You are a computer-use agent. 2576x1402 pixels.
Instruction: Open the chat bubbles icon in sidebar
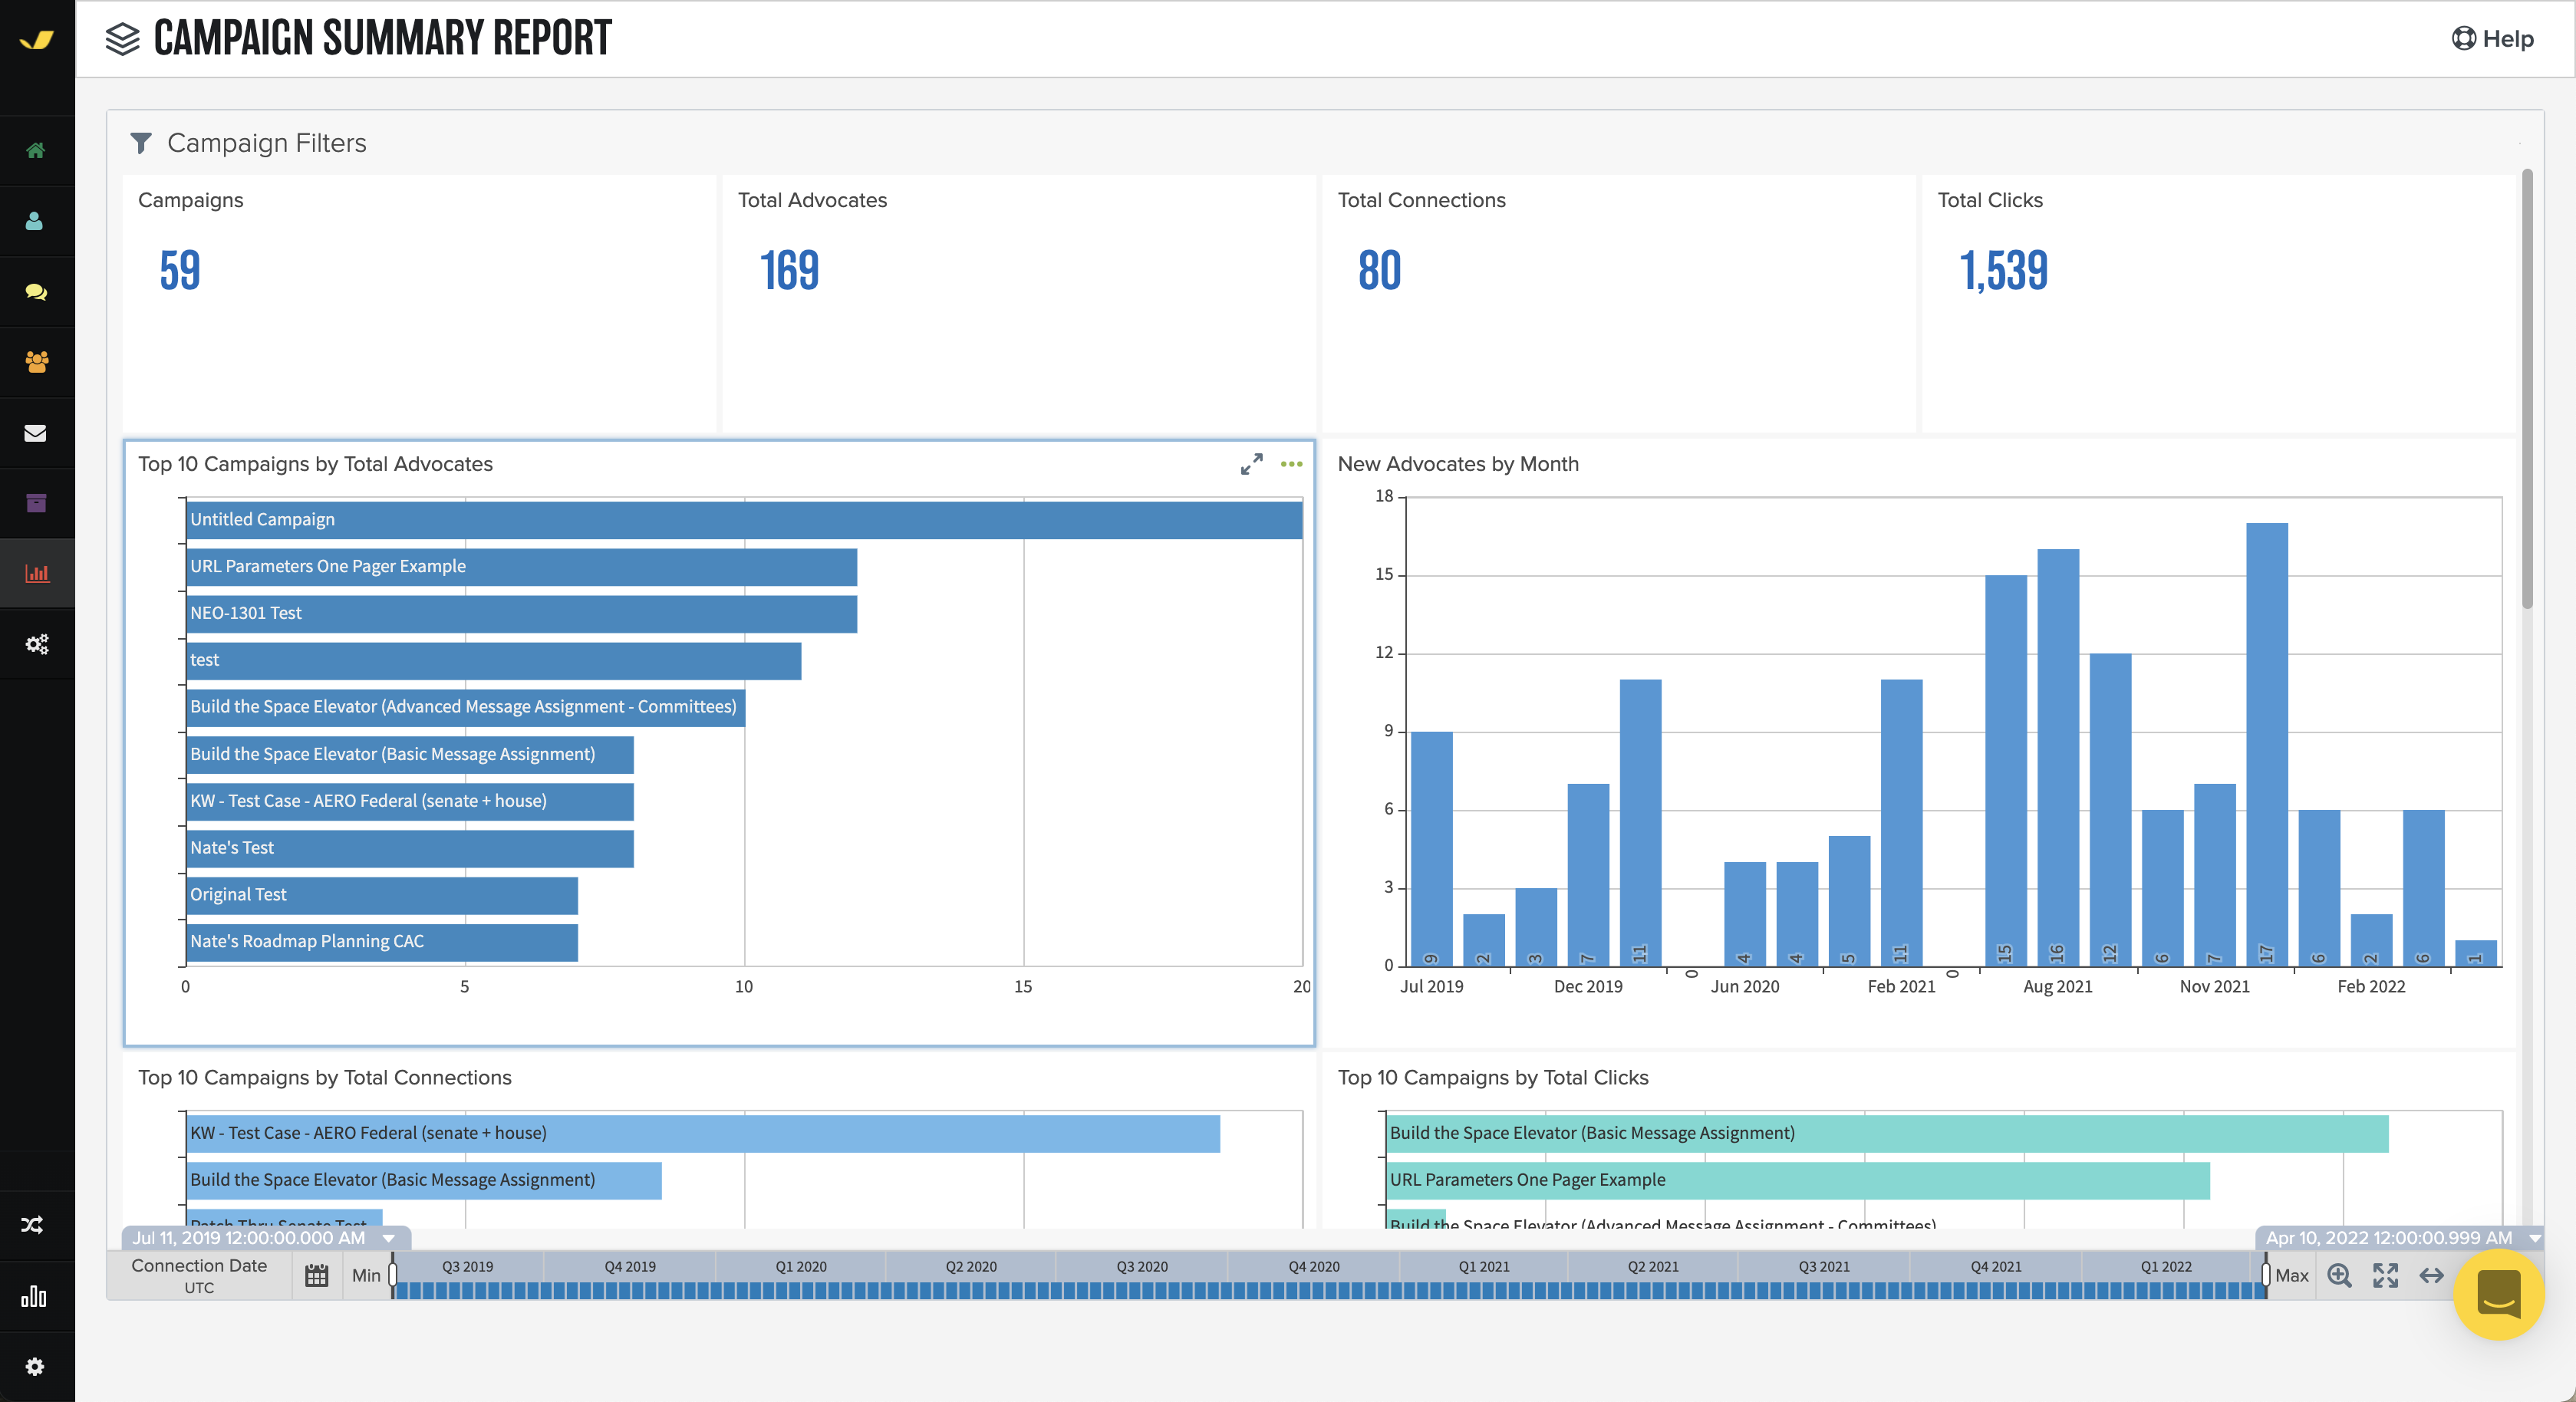pyautogui.click(x=36, y=292)
